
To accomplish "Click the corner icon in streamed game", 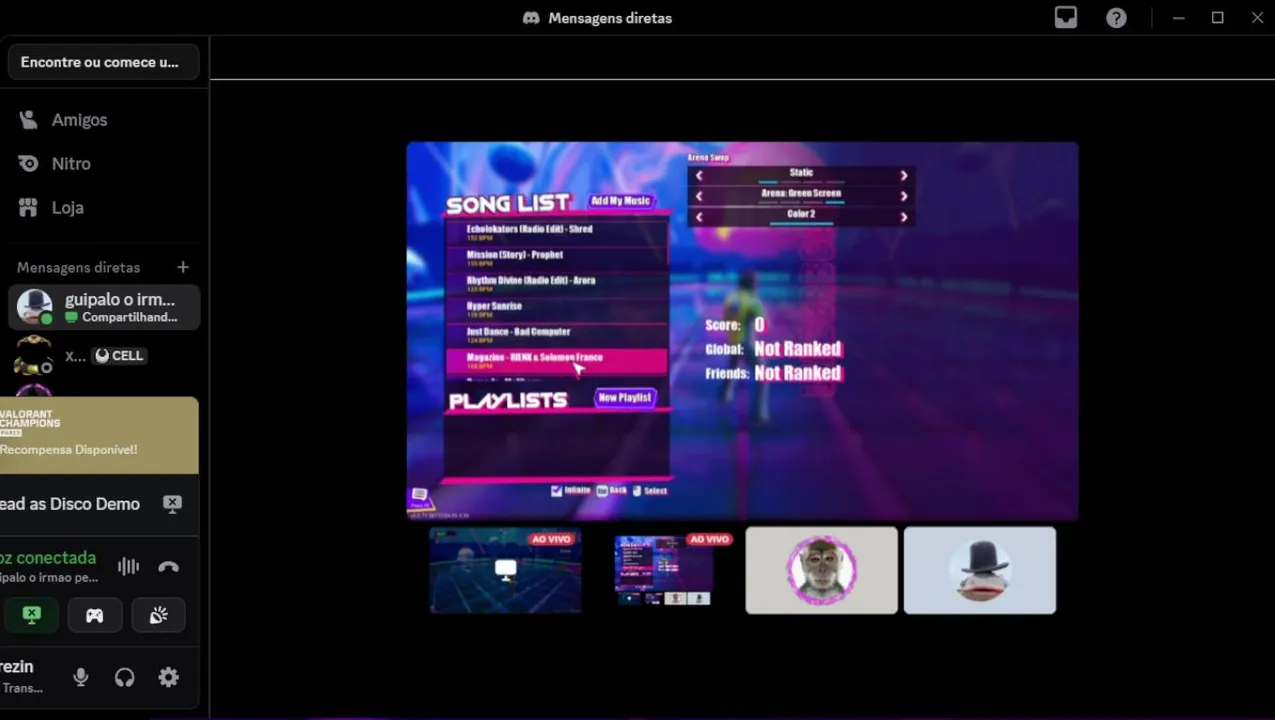I will pyautogui.click(x=419, y=496).
